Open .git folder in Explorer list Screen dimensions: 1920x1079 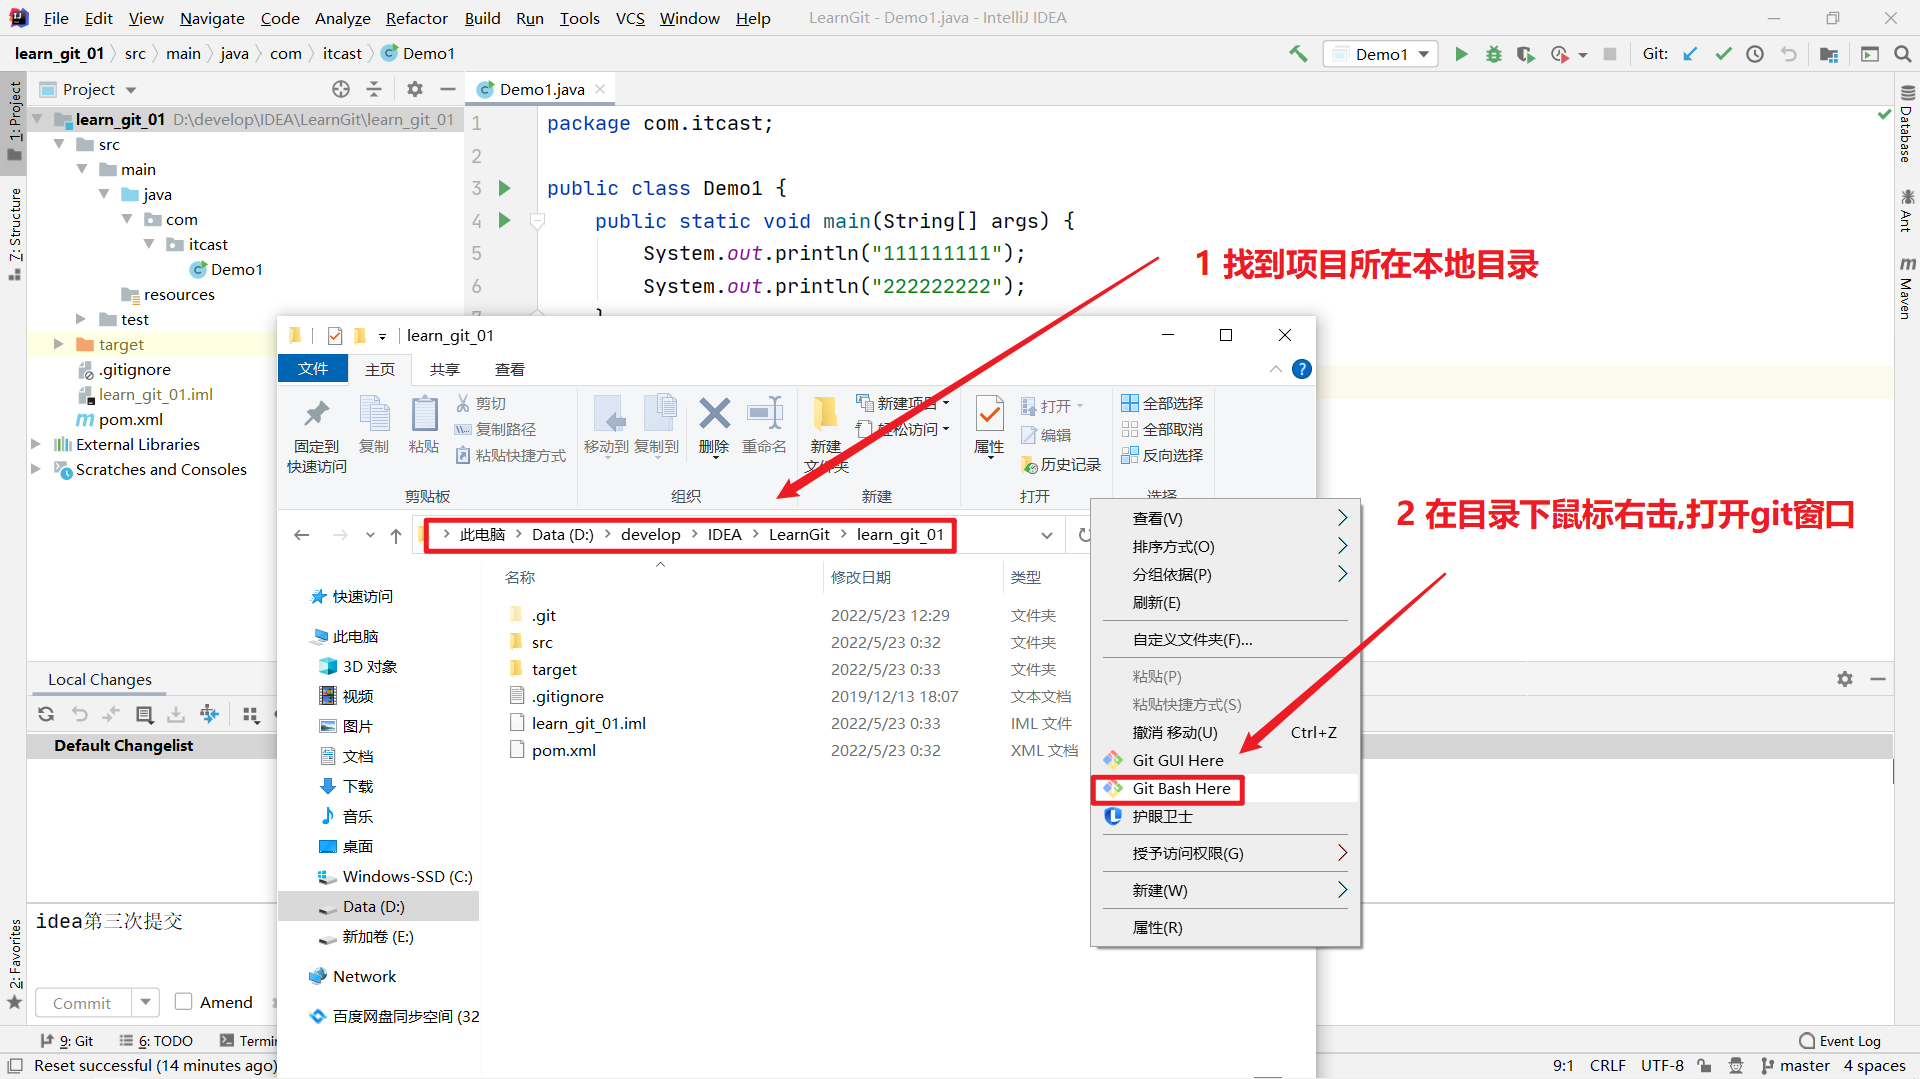click(x=544, y=615)
